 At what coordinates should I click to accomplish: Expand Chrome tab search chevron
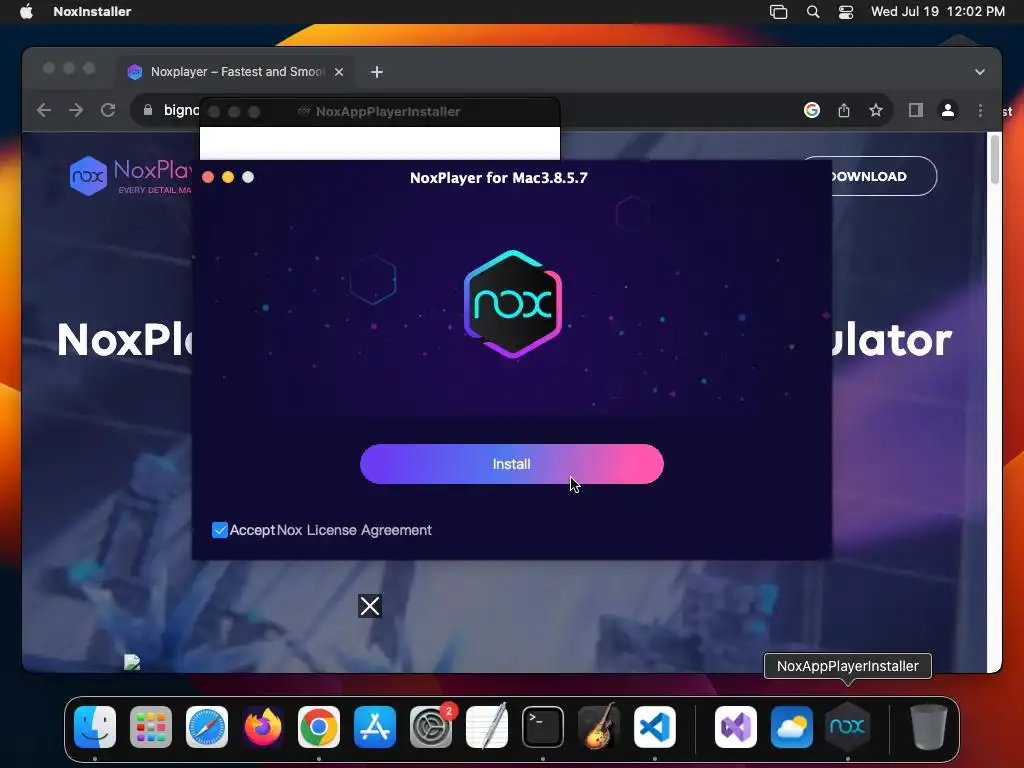click(980, 72)
